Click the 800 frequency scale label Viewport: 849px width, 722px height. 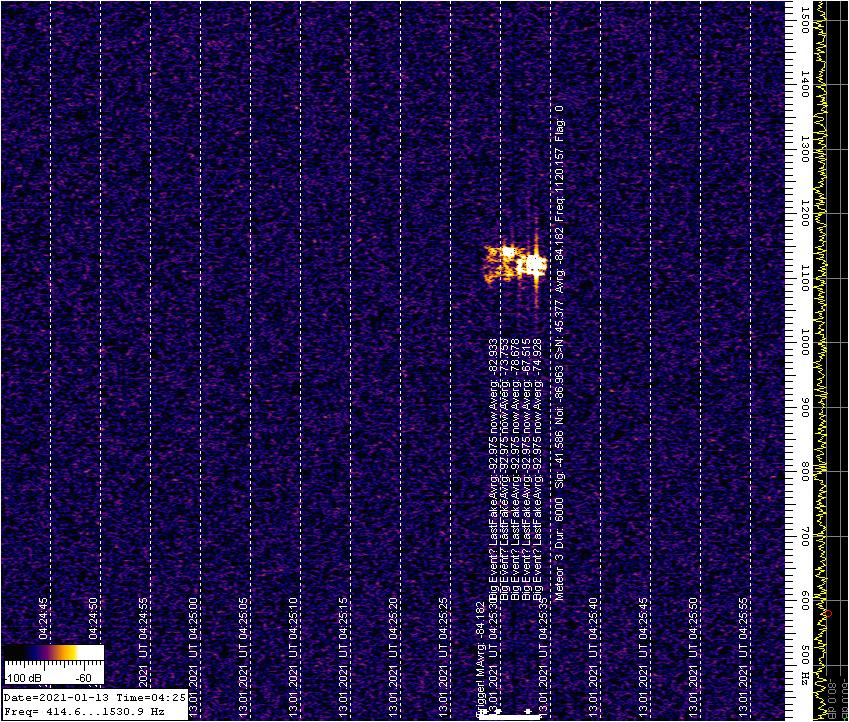tap(805, 472)
